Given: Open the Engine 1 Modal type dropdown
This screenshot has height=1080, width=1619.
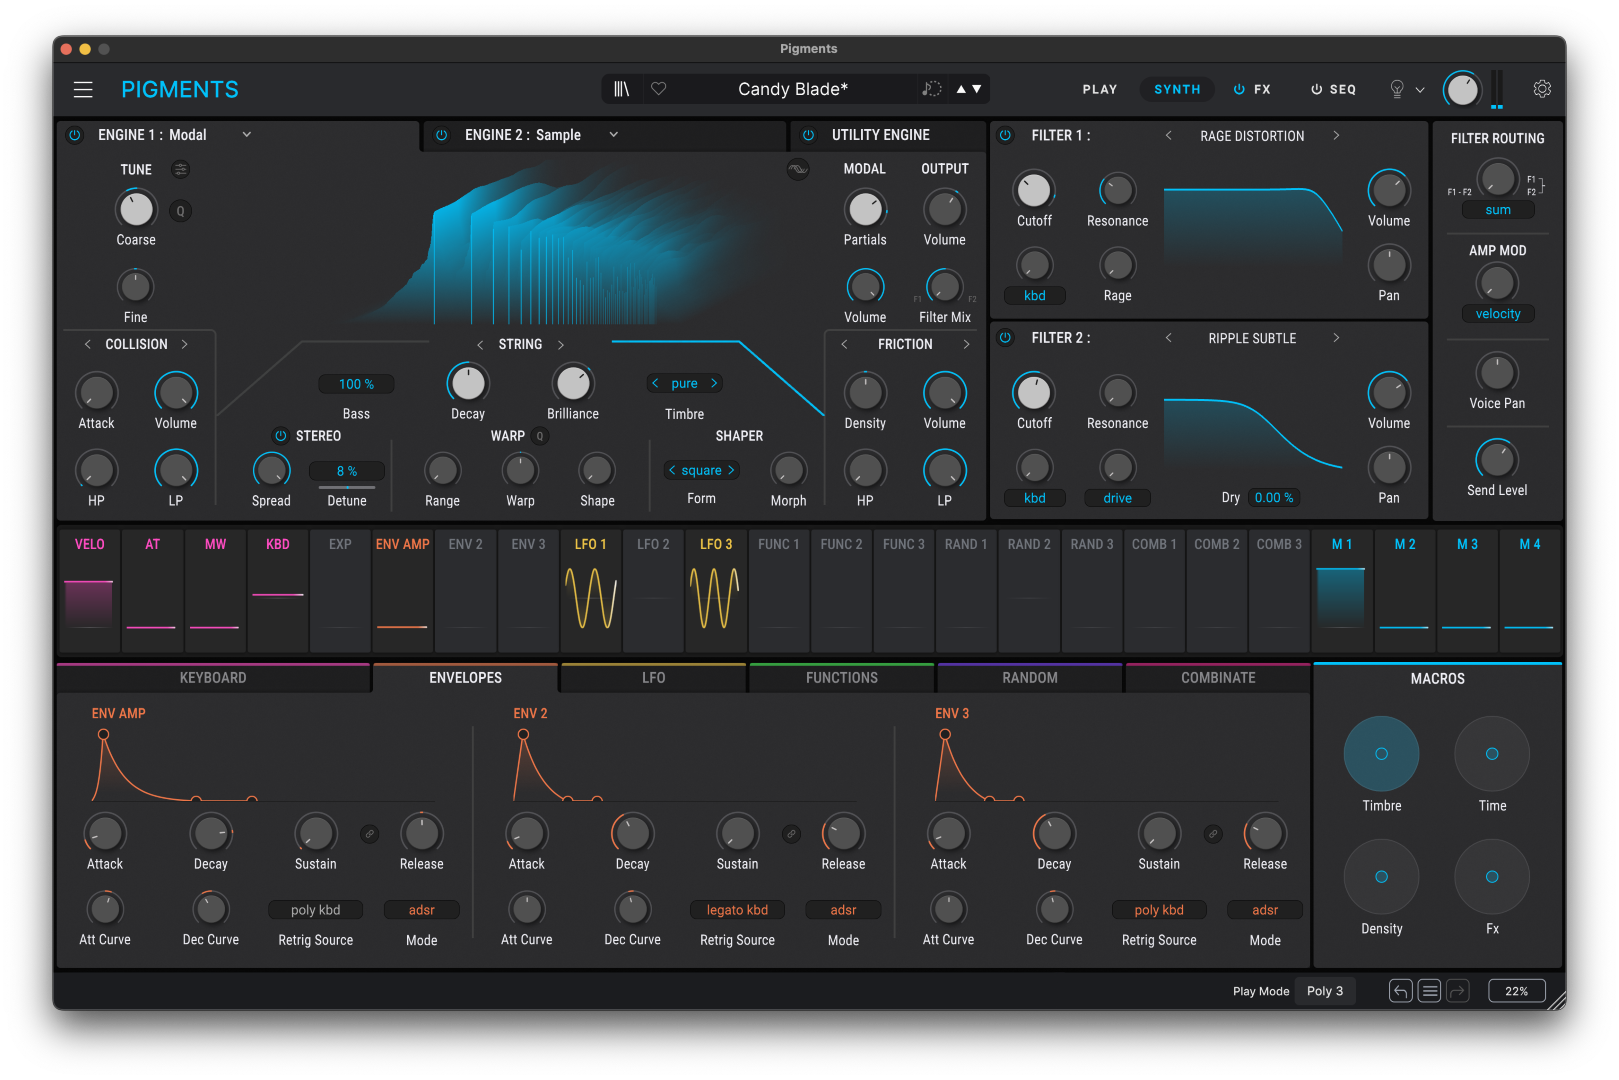Looking at the screenshot, I should (246, 135).
